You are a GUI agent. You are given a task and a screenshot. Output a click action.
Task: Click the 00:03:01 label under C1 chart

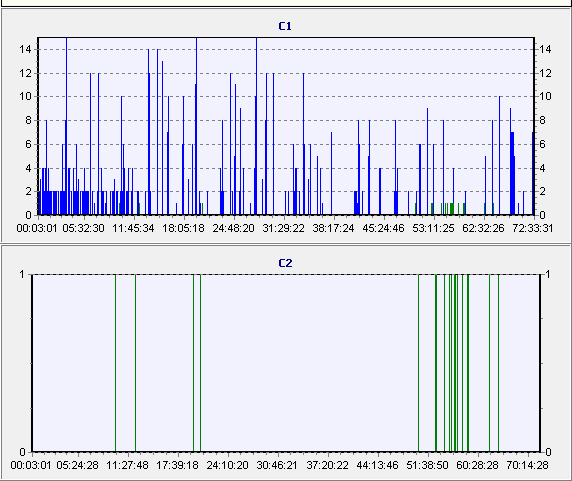point(37,228)
